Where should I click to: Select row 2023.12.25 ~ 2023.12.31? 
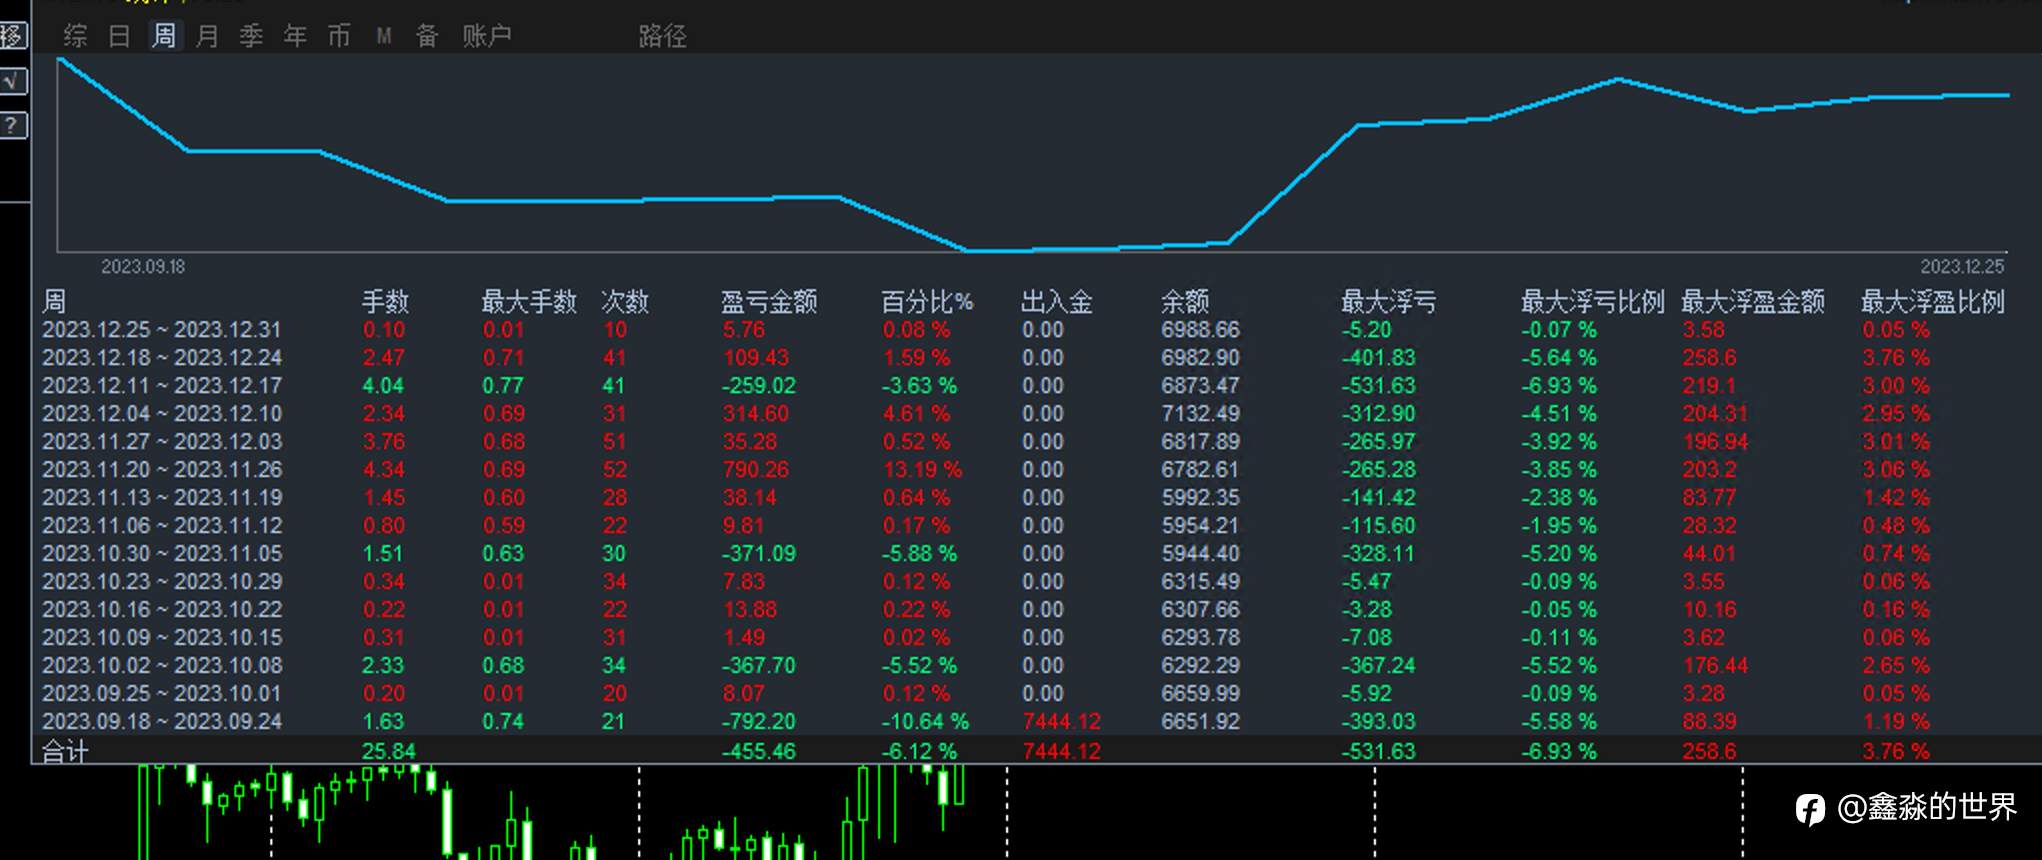1036,330
